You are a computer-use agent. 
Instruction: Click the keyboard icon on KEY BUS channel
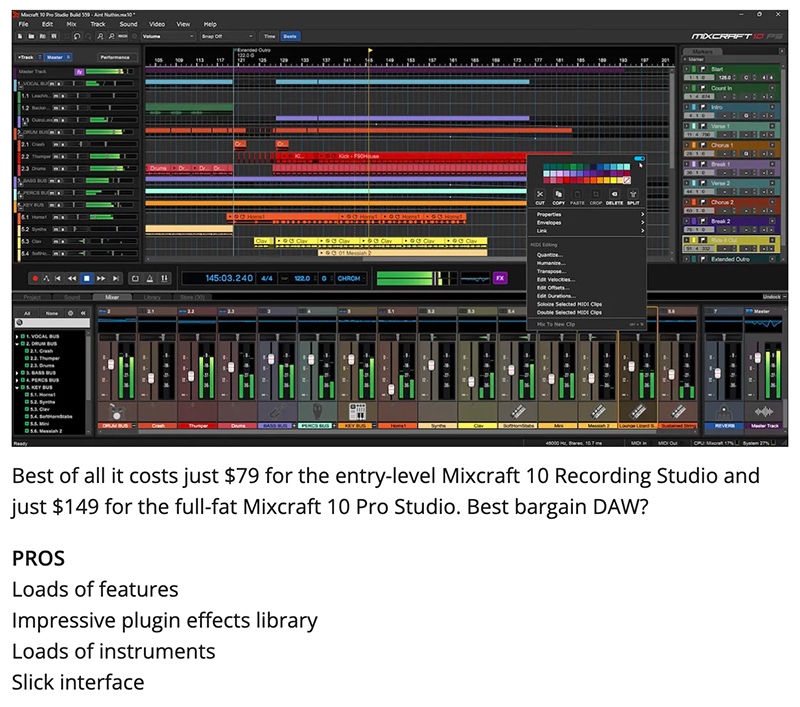click(358, 411)
